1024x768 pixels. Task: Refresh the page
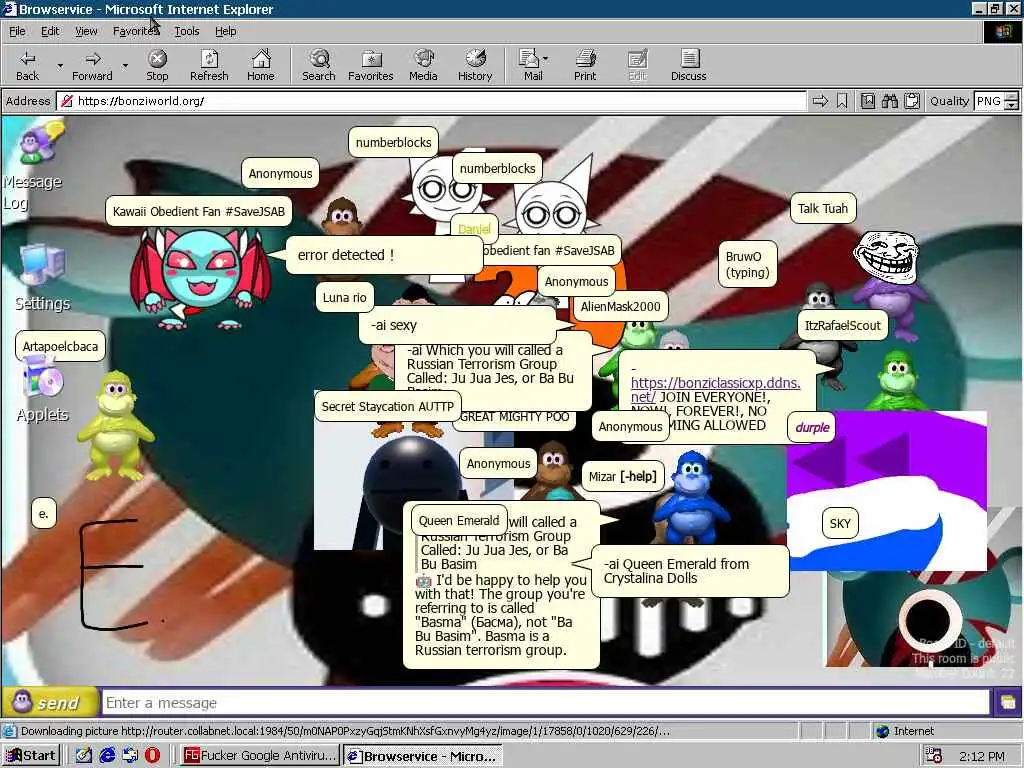coord(209,66)
